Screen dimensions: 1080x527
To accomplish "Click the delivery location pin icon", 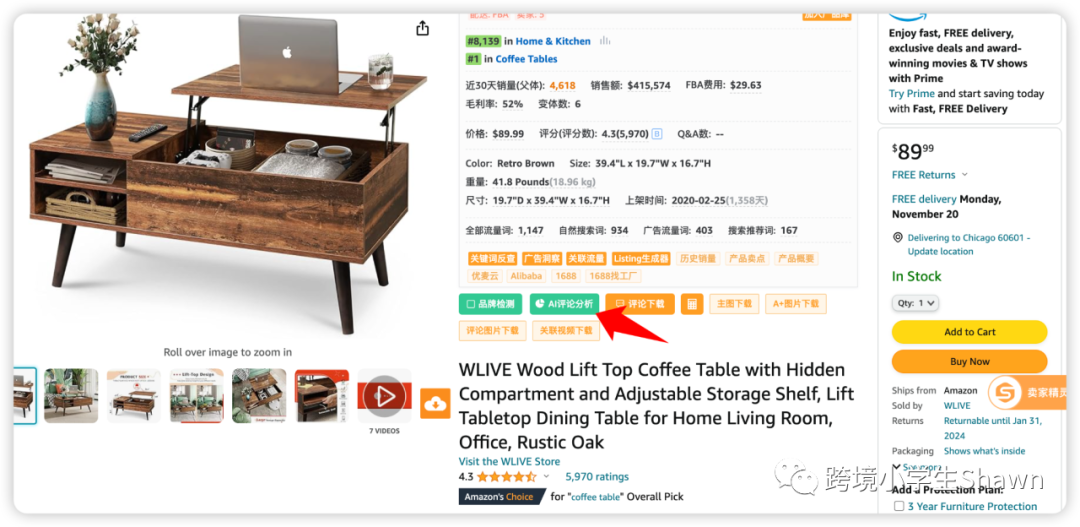I will click(x=897, y=238).
